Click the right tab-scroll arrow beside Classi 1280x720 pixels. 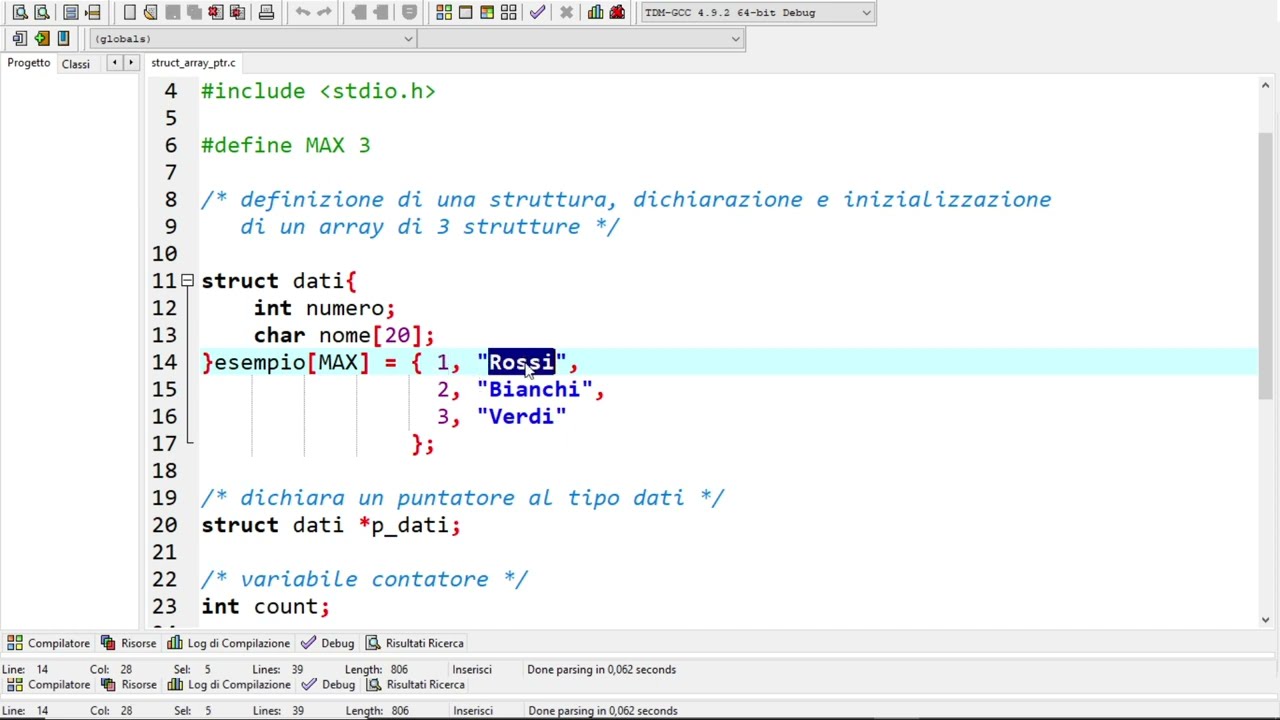pyautogui.click(x=130, y=63)
